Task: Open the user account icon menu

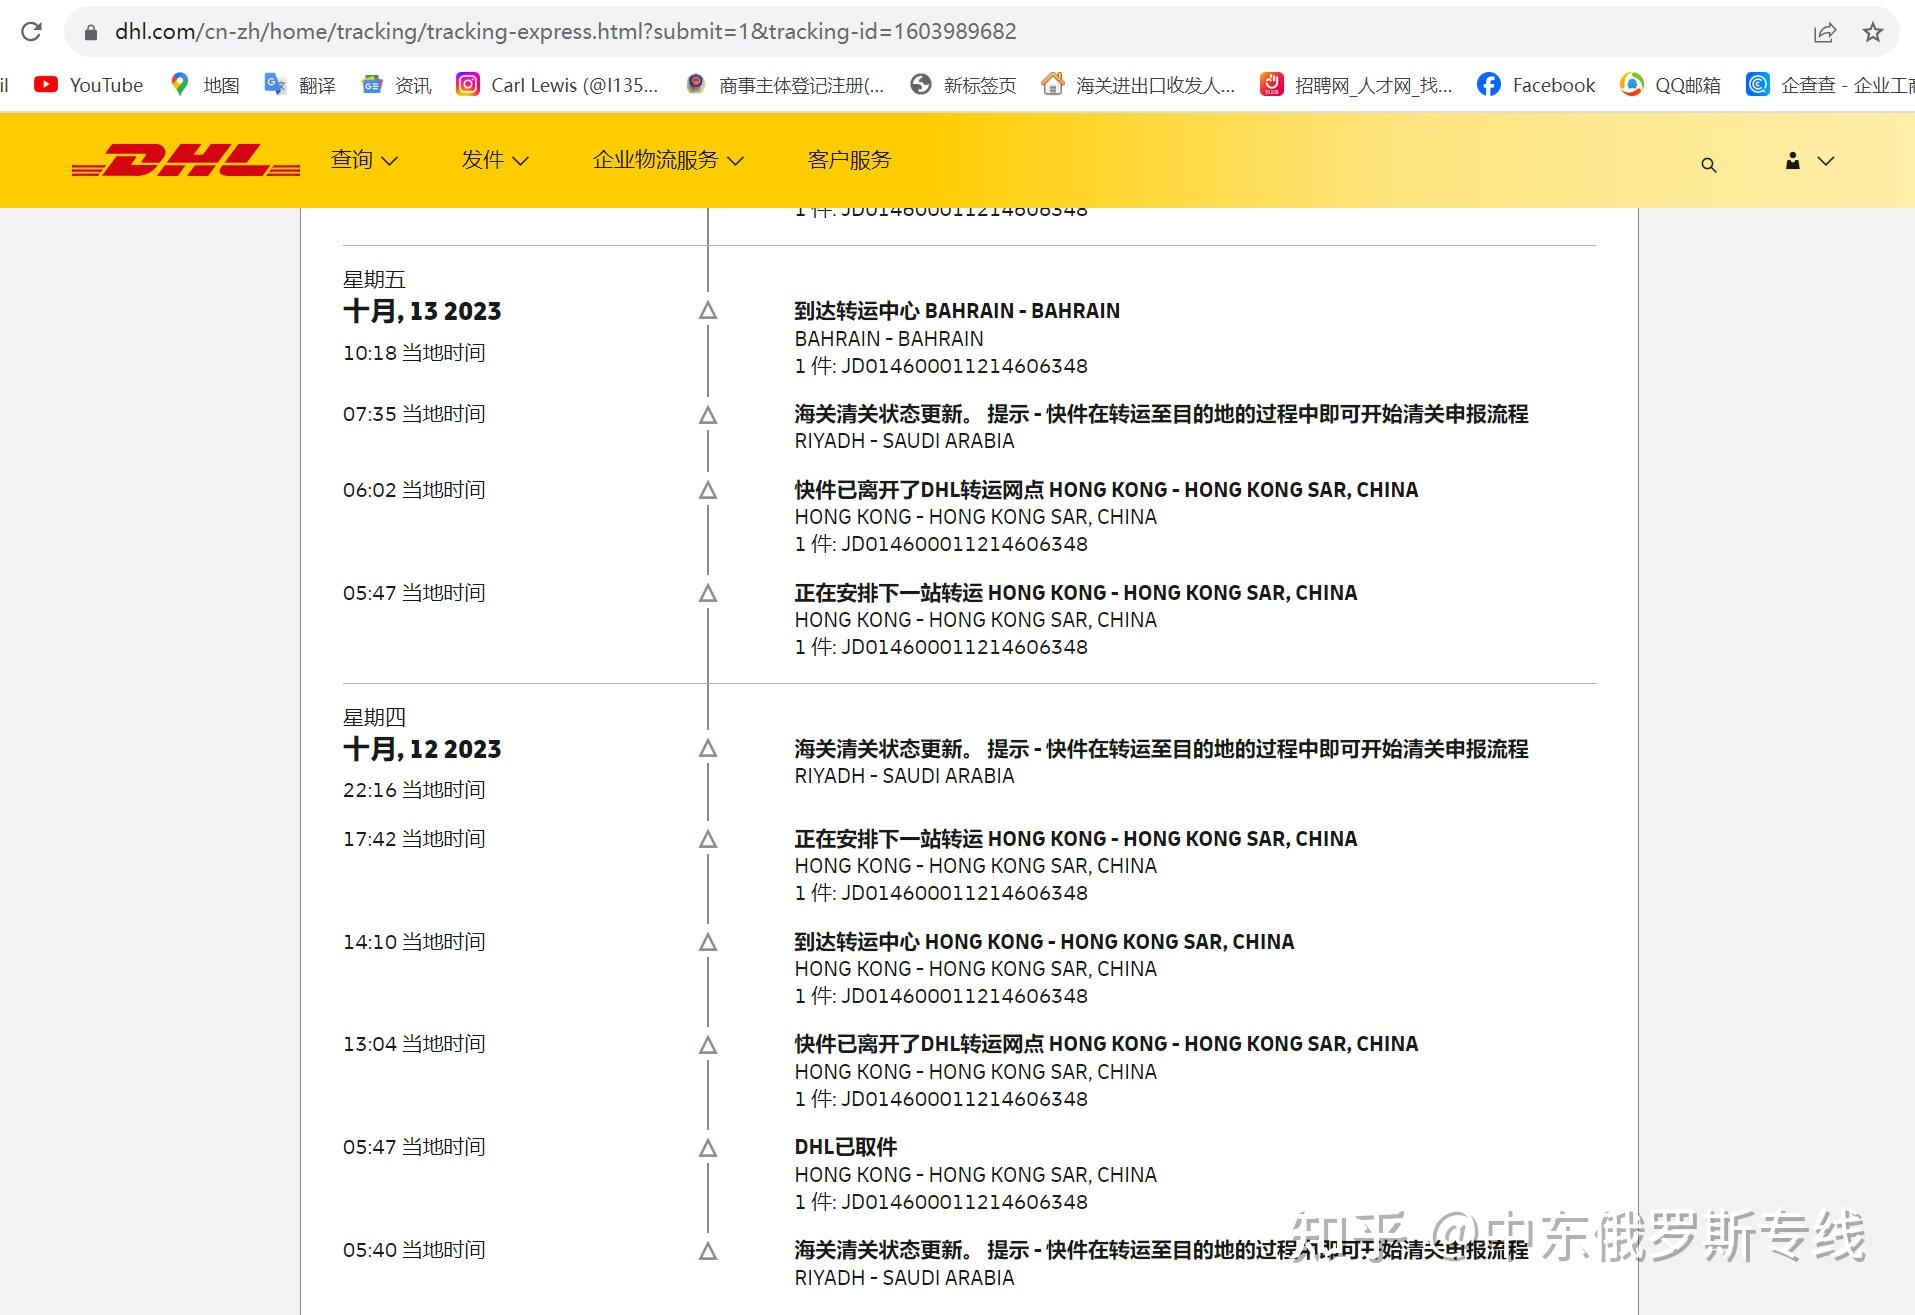Action: [1810, 161]
